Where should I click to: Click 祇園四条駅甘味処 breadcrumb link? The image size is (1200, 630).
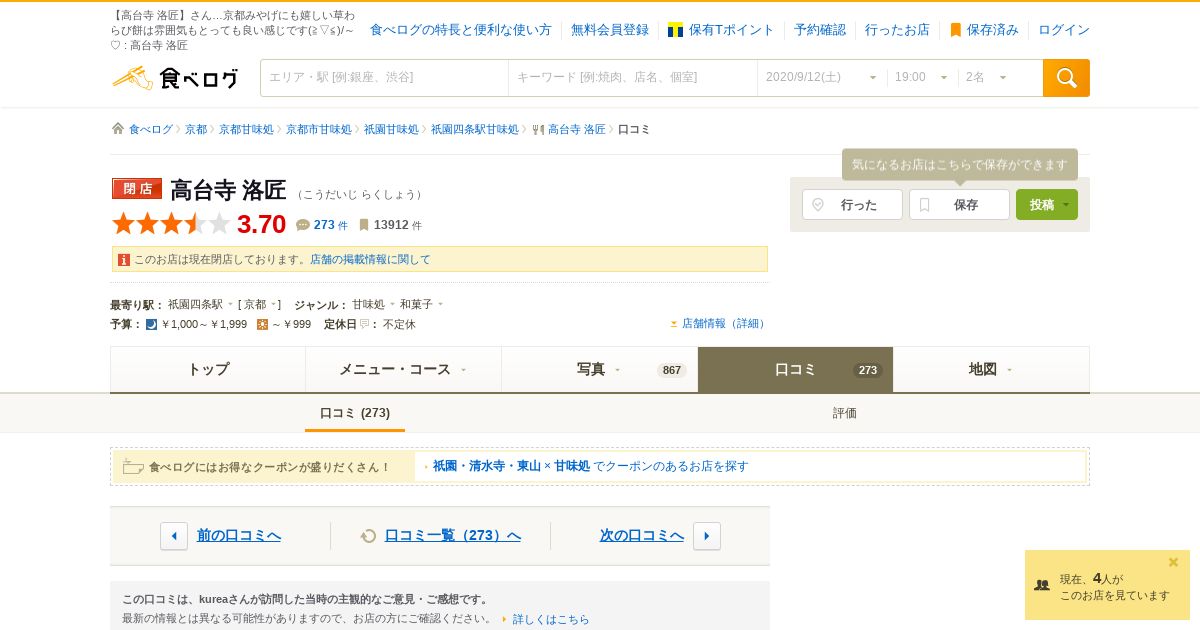click(475, 130)
